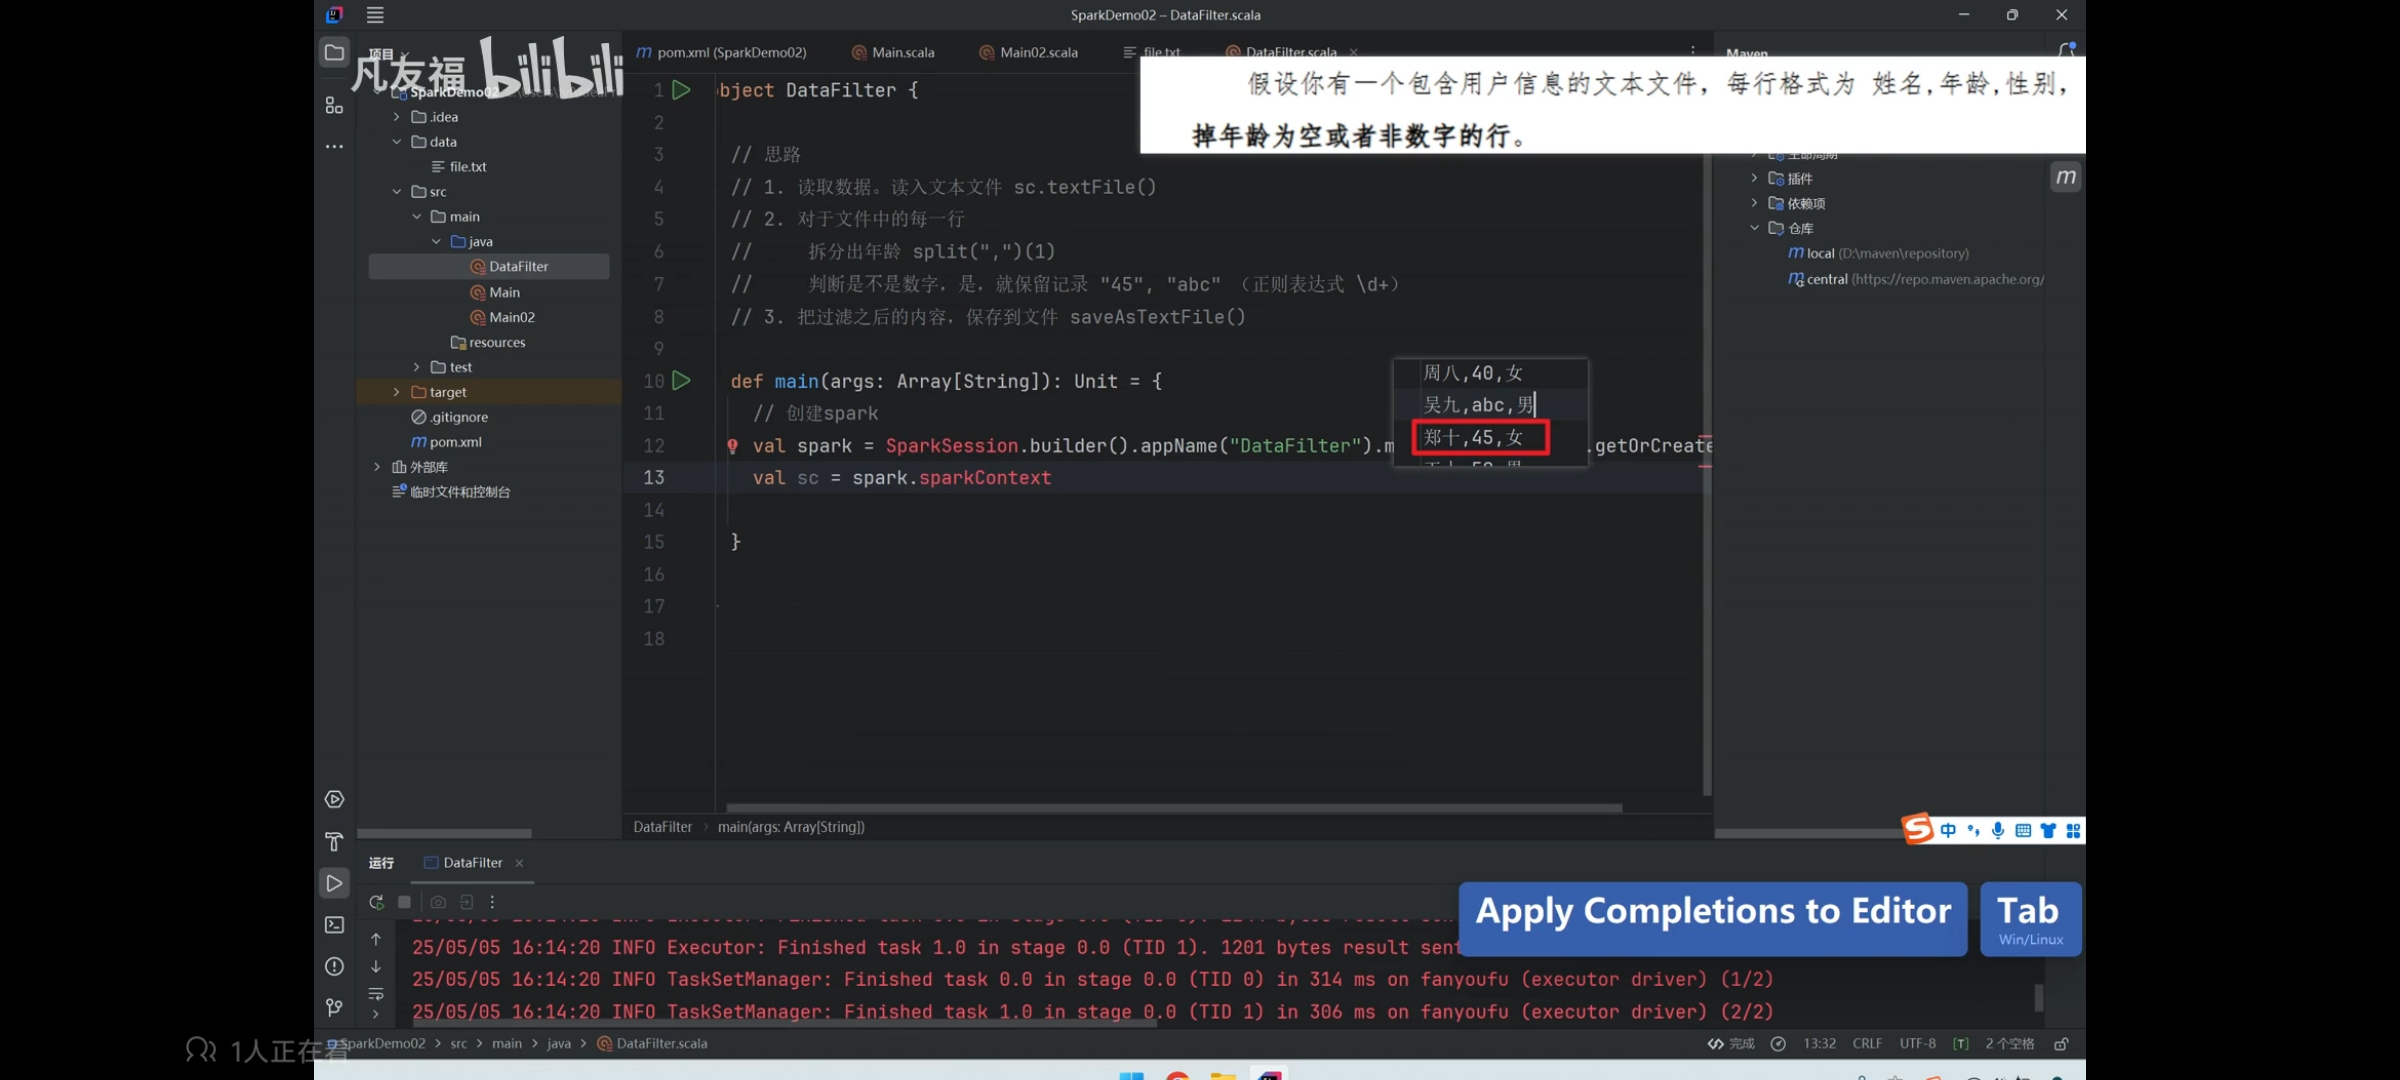Open the Problems tool window icon
The height and width of the screenshot is (1080, 2400).
coord(334,966)
